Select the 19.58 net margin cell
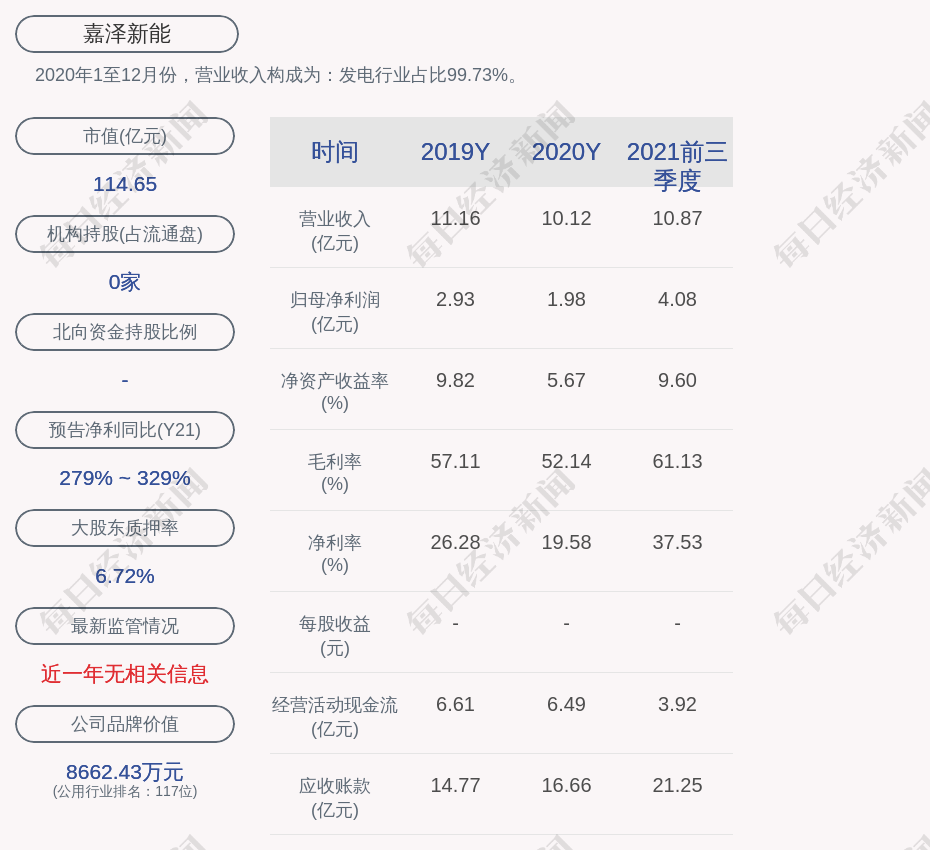 click(x=566, y=542)
